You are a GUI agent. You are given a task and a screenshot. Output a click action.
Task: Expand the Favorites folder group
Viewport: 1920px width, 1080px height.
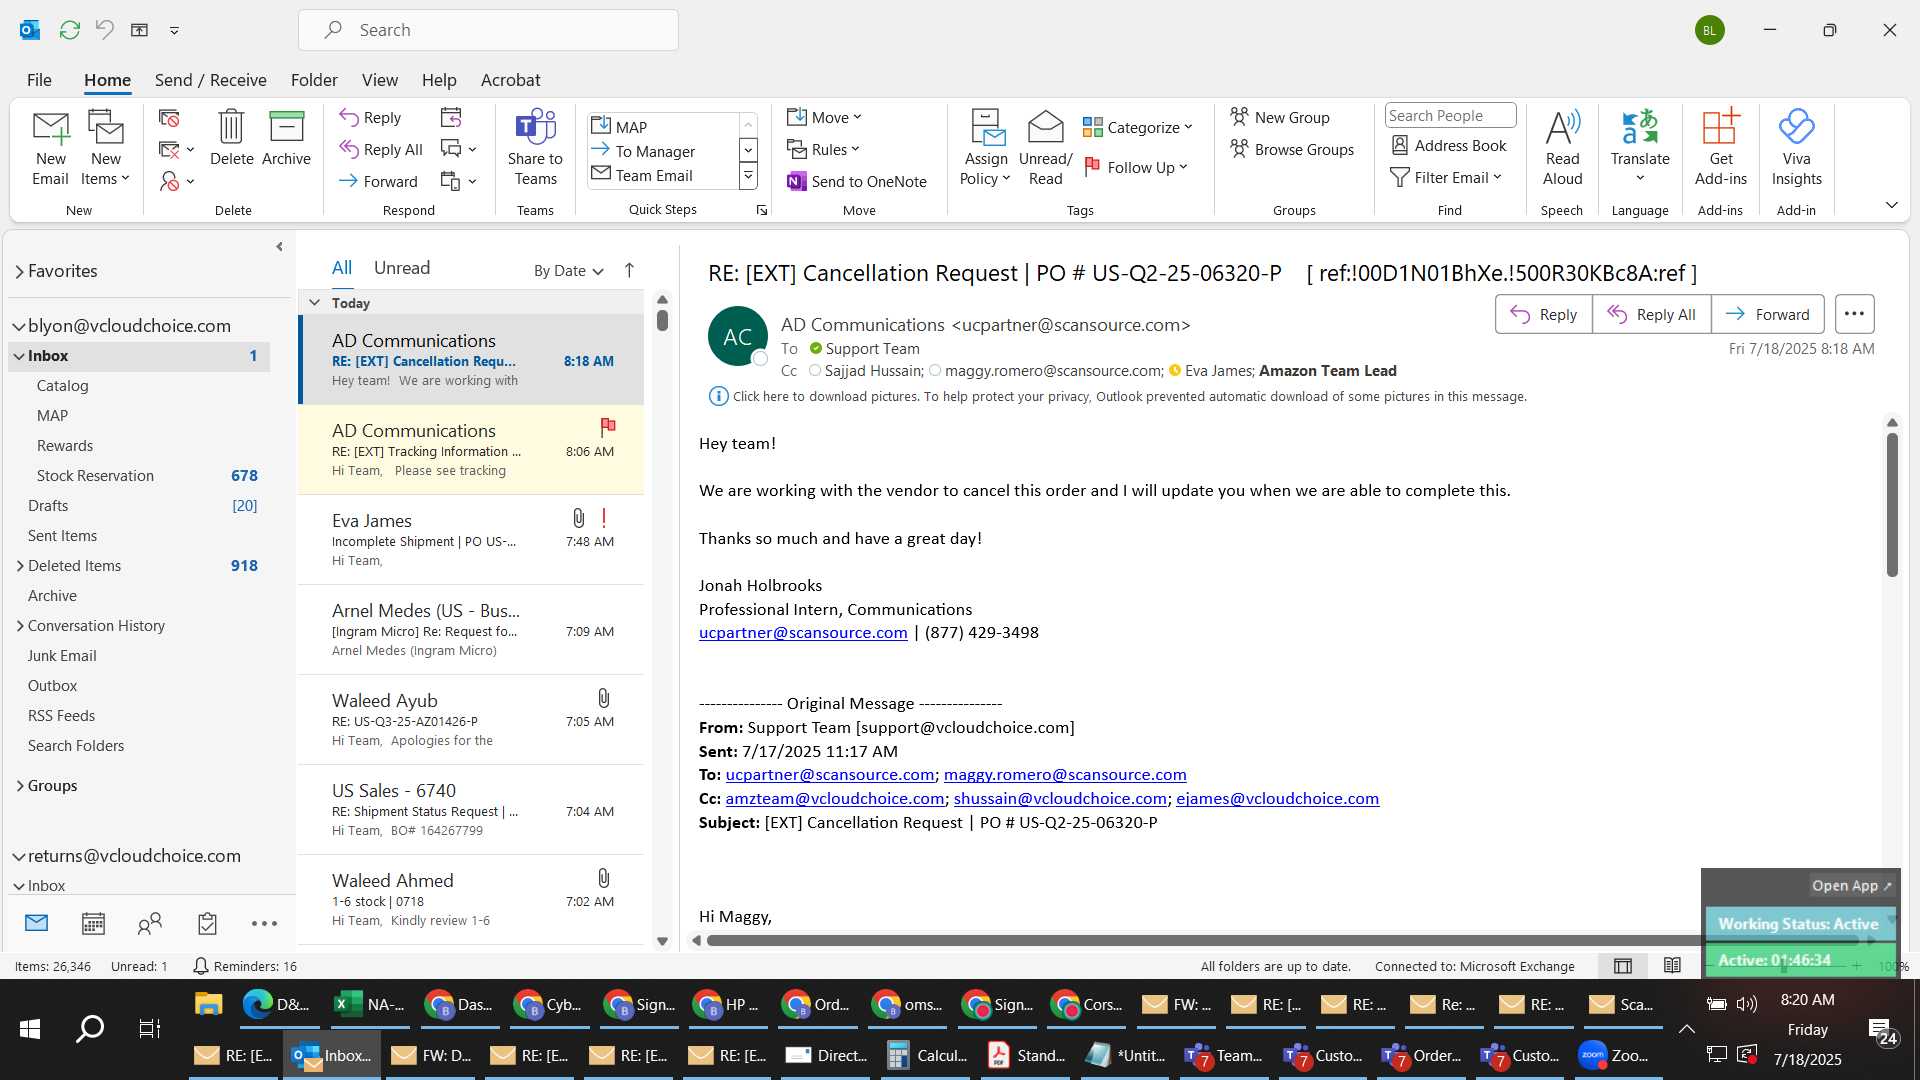pyautogui.click(x=19, y=271)
